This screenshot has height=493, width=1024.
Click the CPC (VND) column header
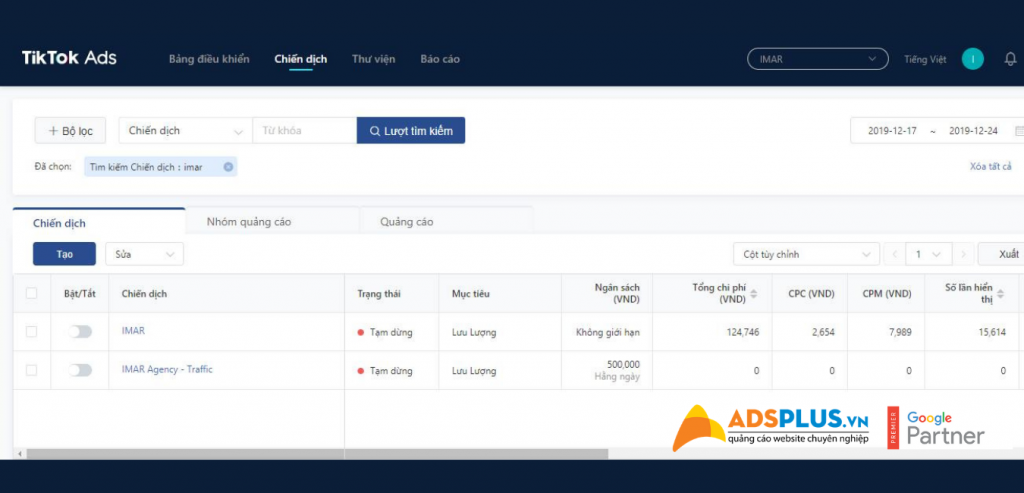(x=811, y=294)
